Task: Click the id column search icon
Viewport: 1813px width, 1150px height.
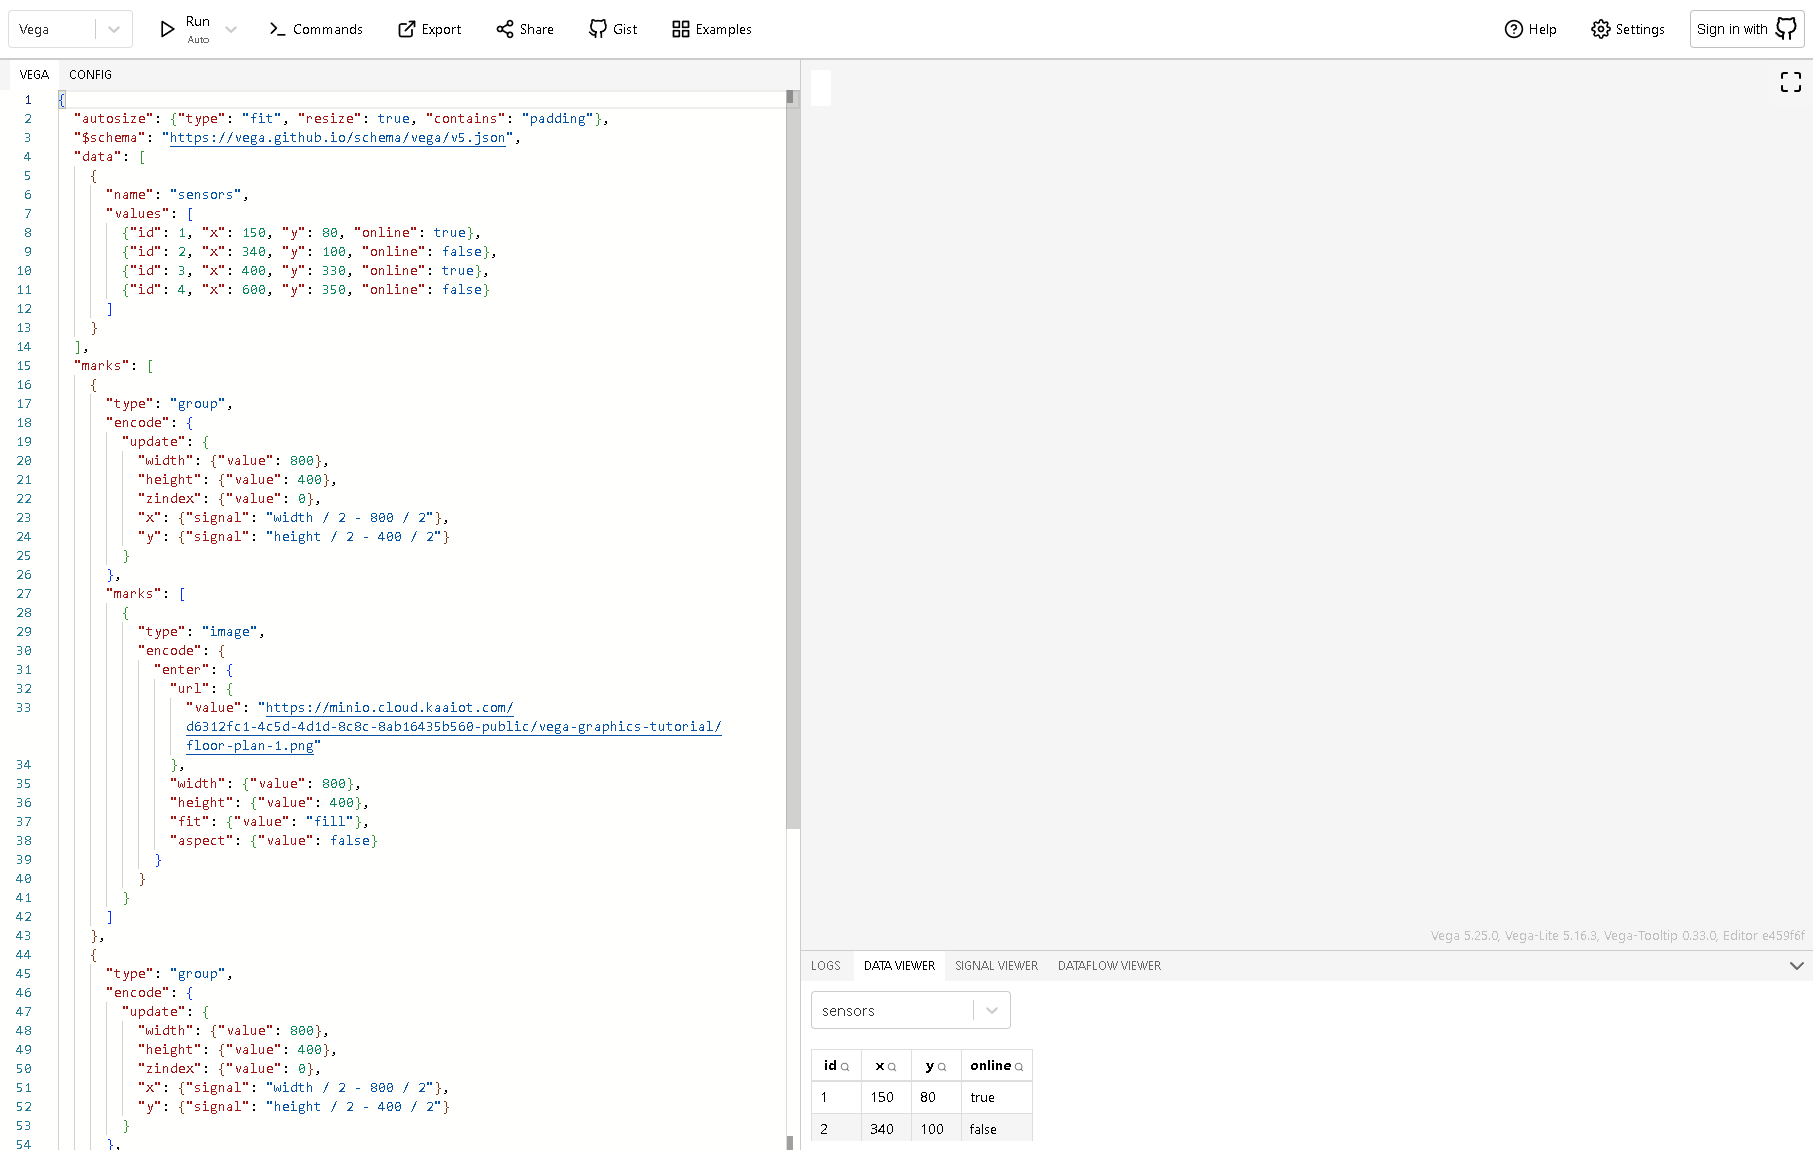Action: click(845, 1067)
